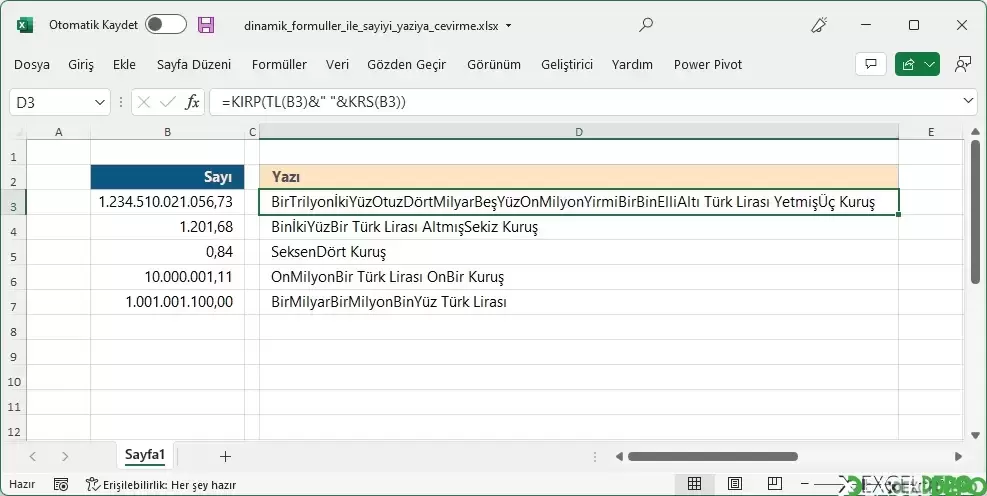Click the person profile icon near Share
Viewport: 987px width, 496px height.
coord(962,64)
